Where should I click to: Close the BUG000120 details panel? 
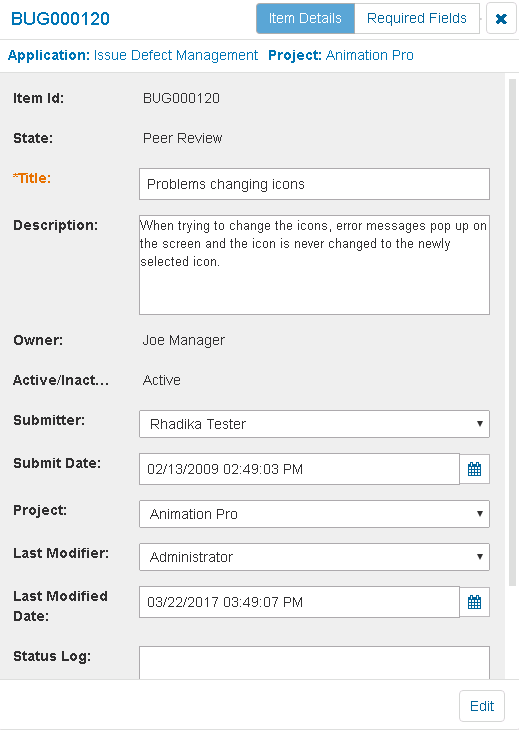pyautogui.click(x=501, y=19)
